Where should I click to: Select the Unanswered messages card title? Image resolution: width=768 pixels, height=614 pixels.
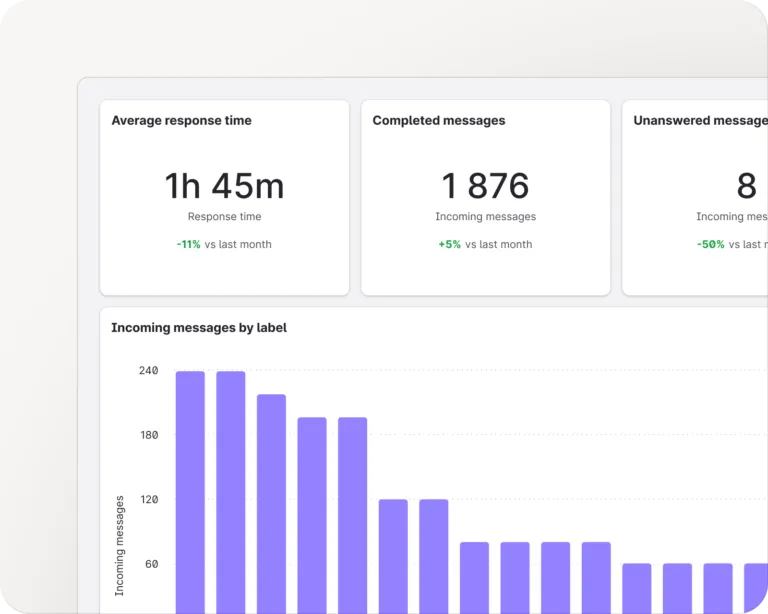click(700, 120)
